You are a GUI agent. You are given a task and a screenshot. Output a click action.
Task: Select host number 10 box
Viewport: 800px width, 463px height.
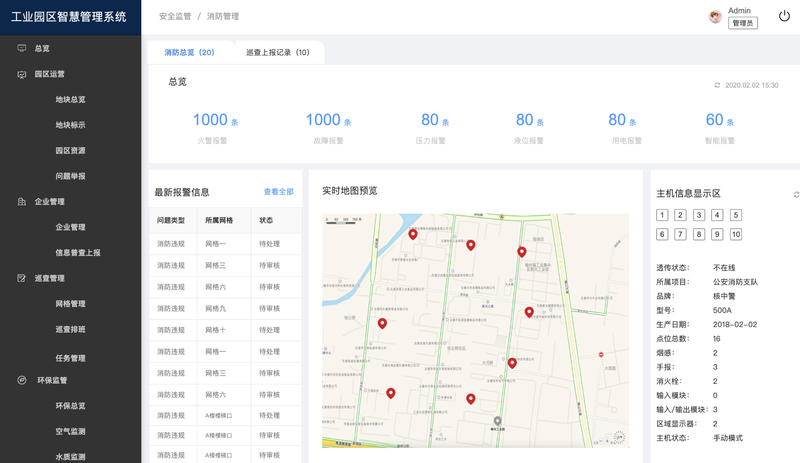(735, 234)
